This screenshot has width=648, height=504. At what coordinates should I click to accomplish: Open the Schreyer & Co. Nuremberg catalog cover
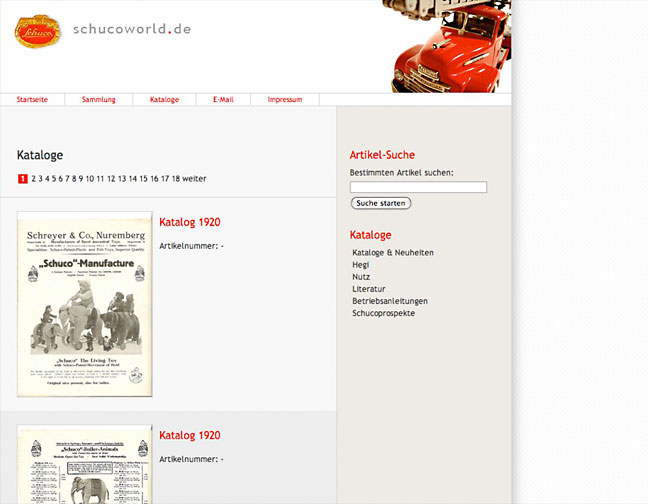point(85,304)
